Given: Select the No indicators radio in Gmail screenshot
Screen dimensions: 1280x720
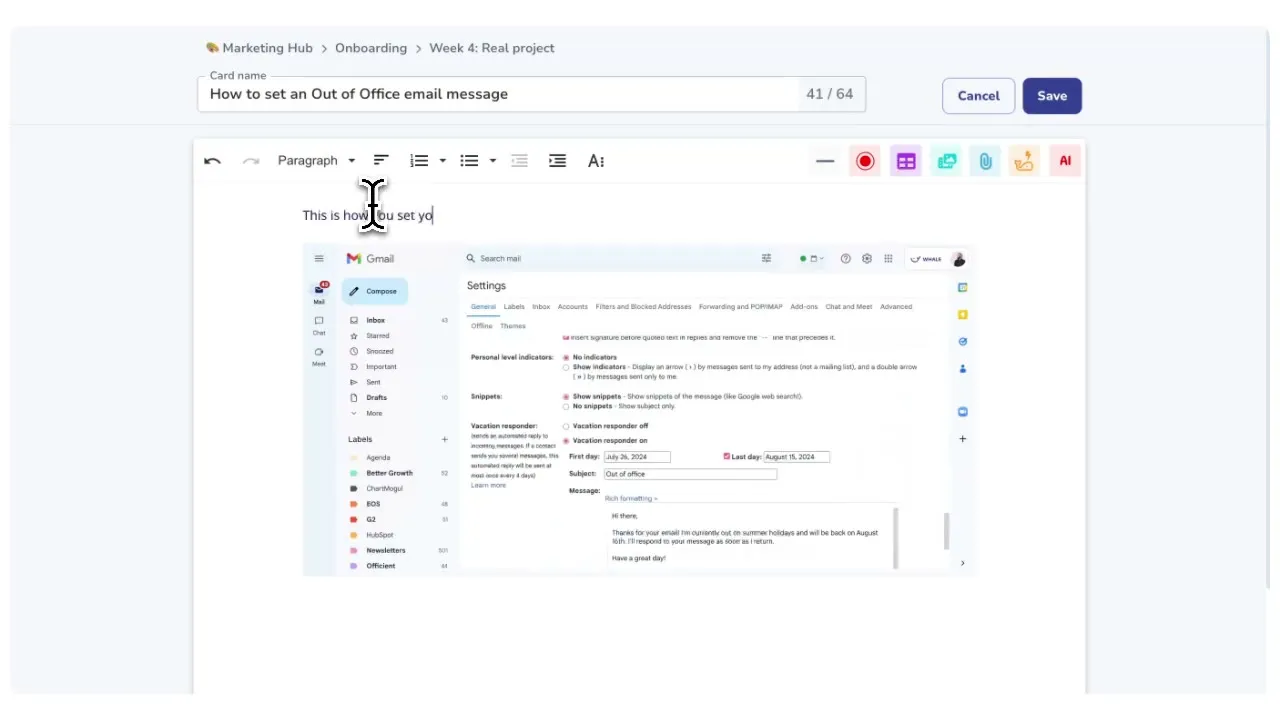Looking at the screenshot, I should (x=566, y=357).
